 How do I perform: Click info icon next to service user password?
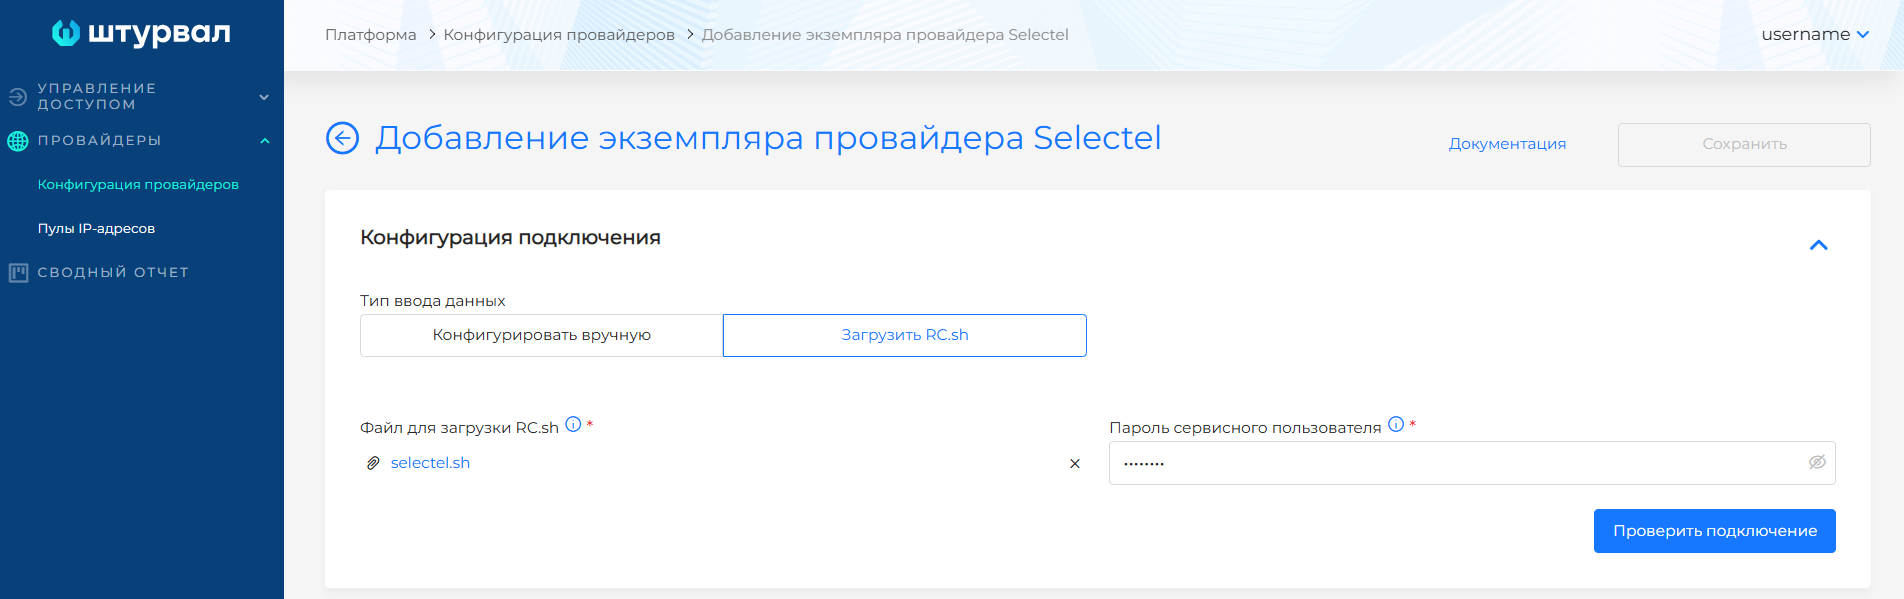tap(1396, 424)
